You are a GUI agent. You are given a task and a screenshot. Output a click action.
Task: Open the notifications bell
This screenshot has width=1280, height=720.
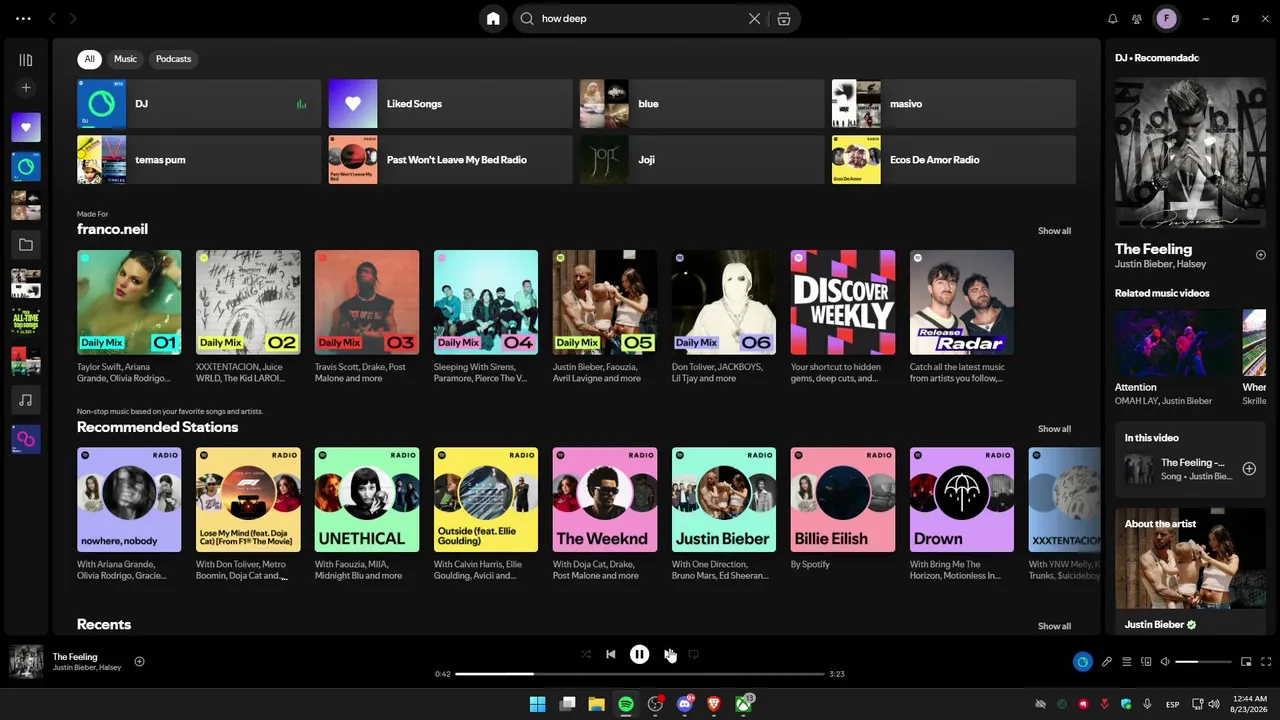click(1113, 18)
